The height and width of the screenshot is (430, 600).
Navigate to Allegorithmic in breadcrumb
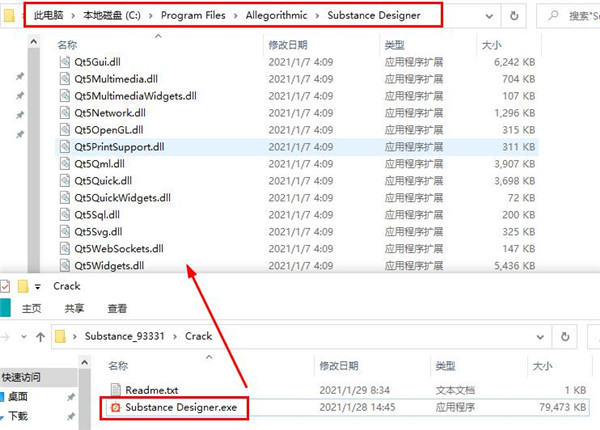276,15
